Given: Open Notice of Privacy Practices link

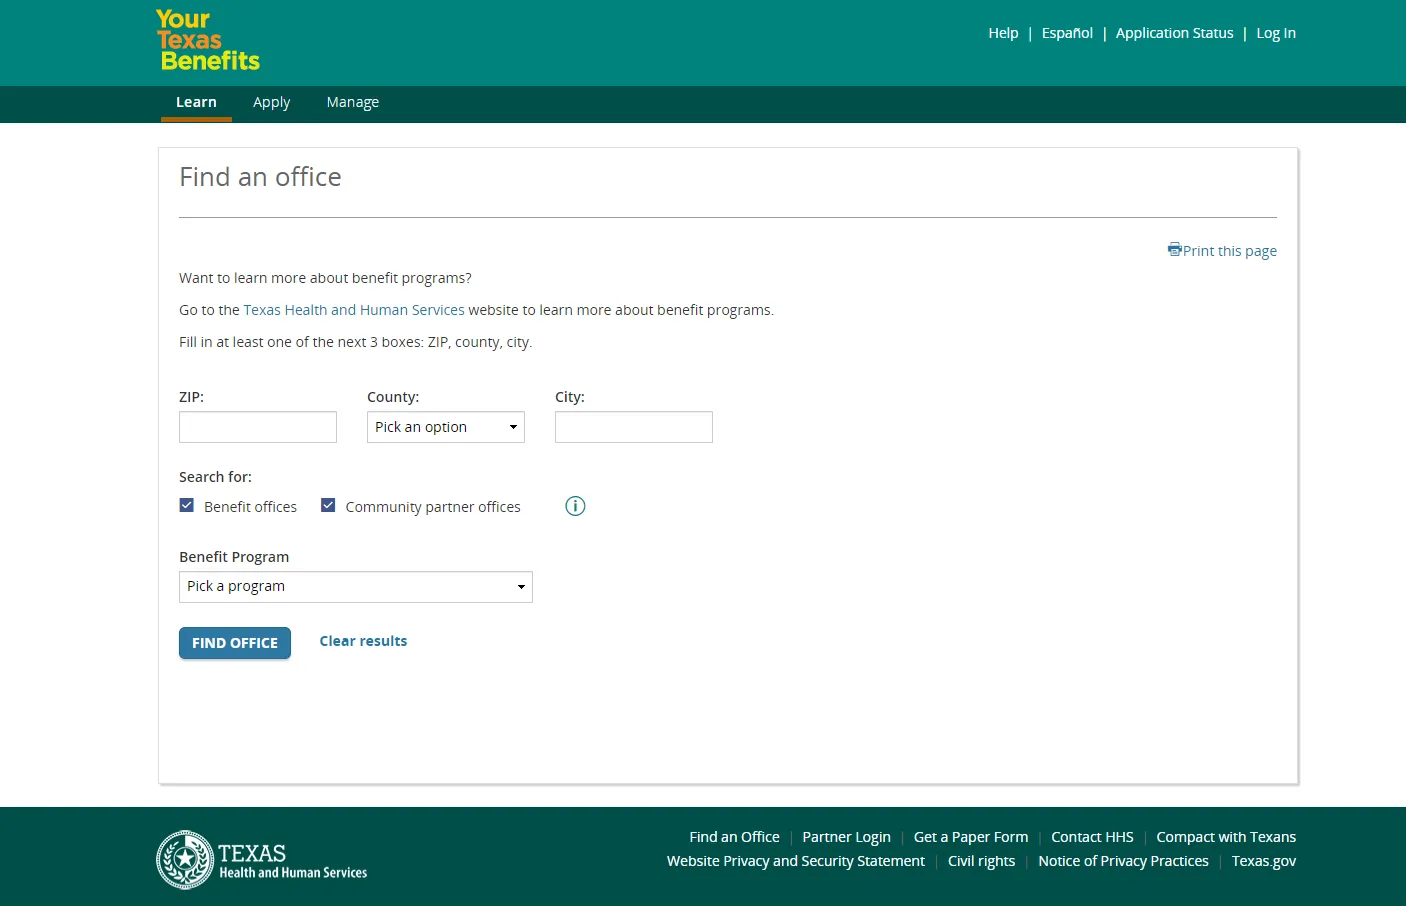Looking at the screenshot, I should coord(1123,861).
